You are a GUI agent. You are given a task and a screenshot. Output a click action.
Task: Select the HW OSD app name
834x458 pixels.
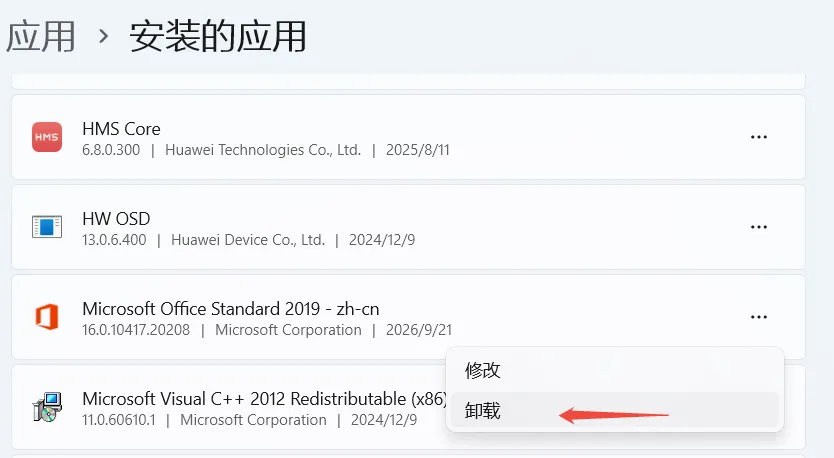[116, 219]
